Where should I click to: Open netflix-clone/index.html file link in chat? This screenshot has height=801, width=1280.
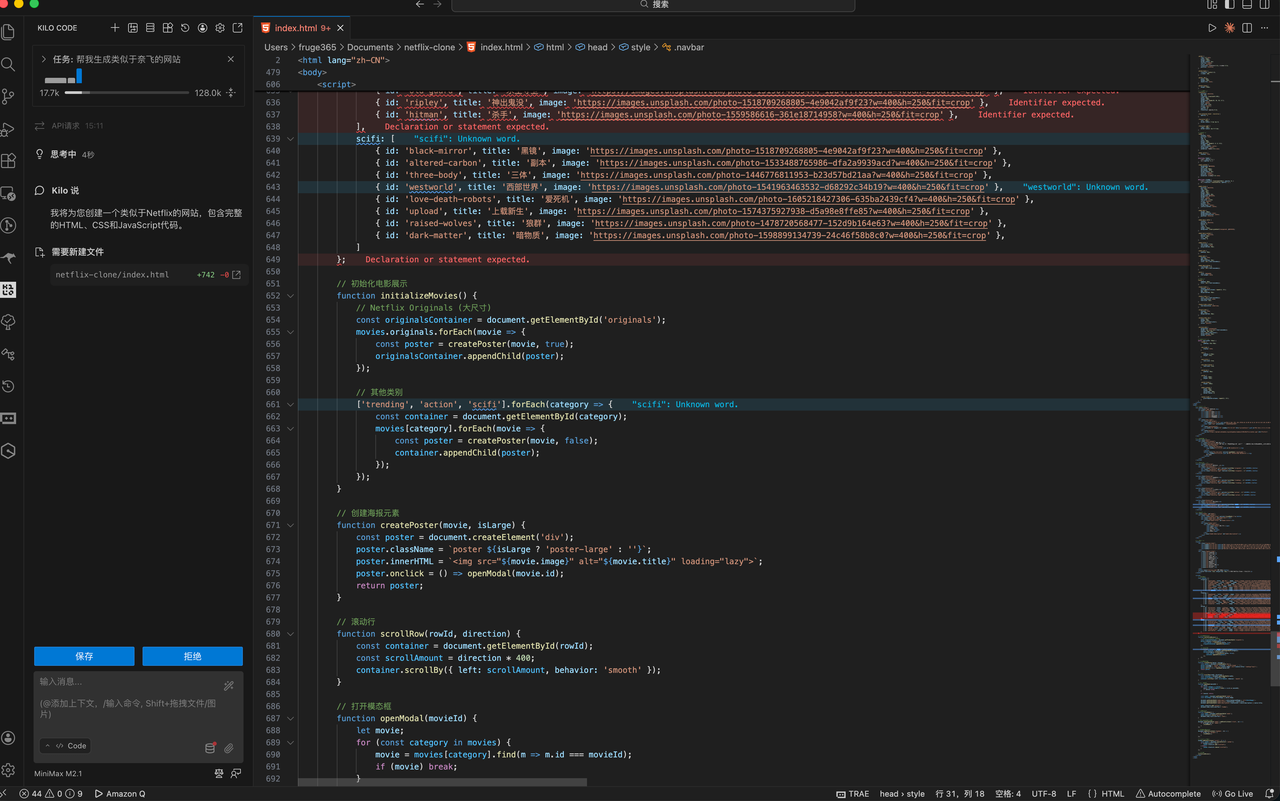112,274
